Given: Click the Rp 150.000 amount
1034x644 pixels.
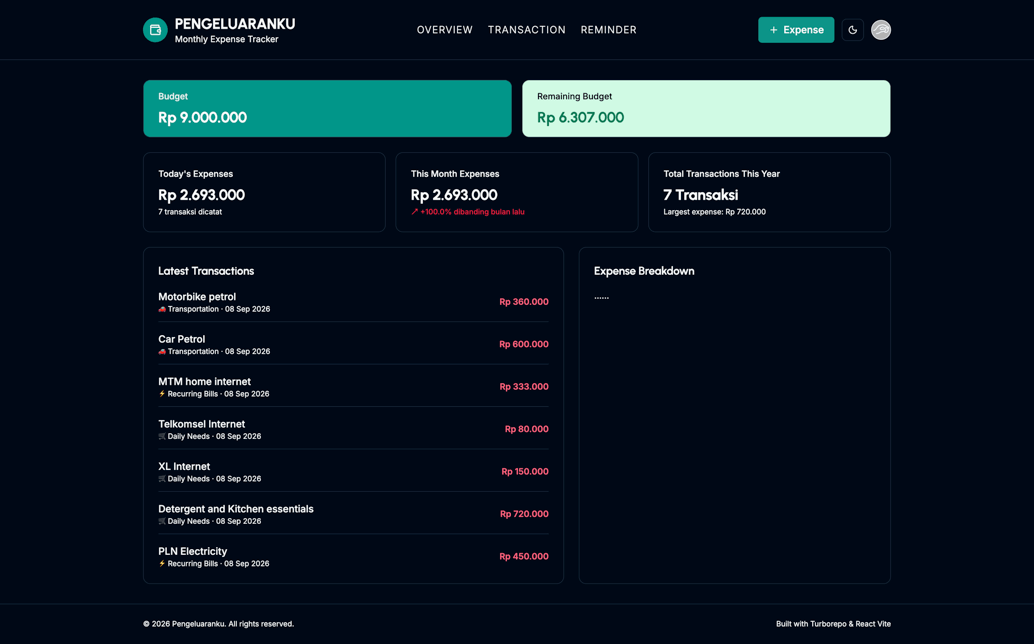Looking at the screenshot, I should coord(525,471).
